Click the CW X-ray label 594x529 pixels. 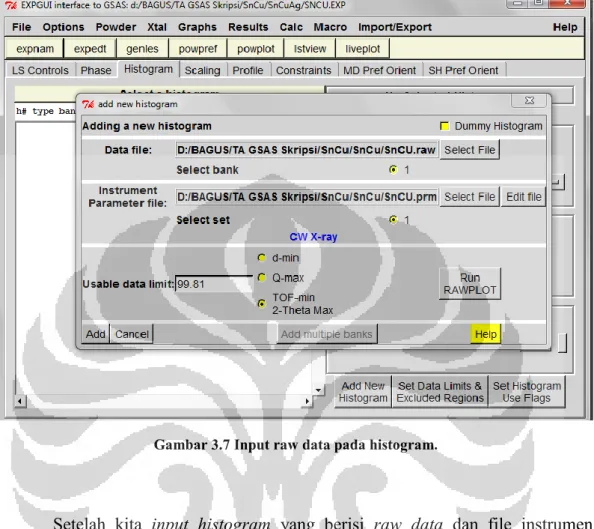[313, 237]
